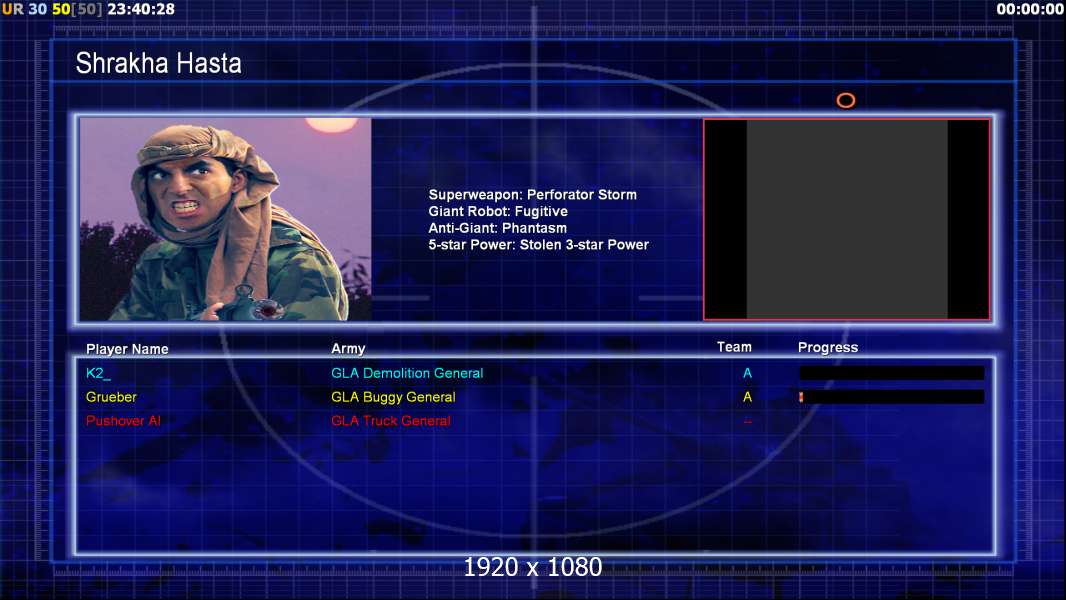Click Grueber's loading progress bar
The image size is (1066, 600).
pyautogui.click(x=891, y=397)
